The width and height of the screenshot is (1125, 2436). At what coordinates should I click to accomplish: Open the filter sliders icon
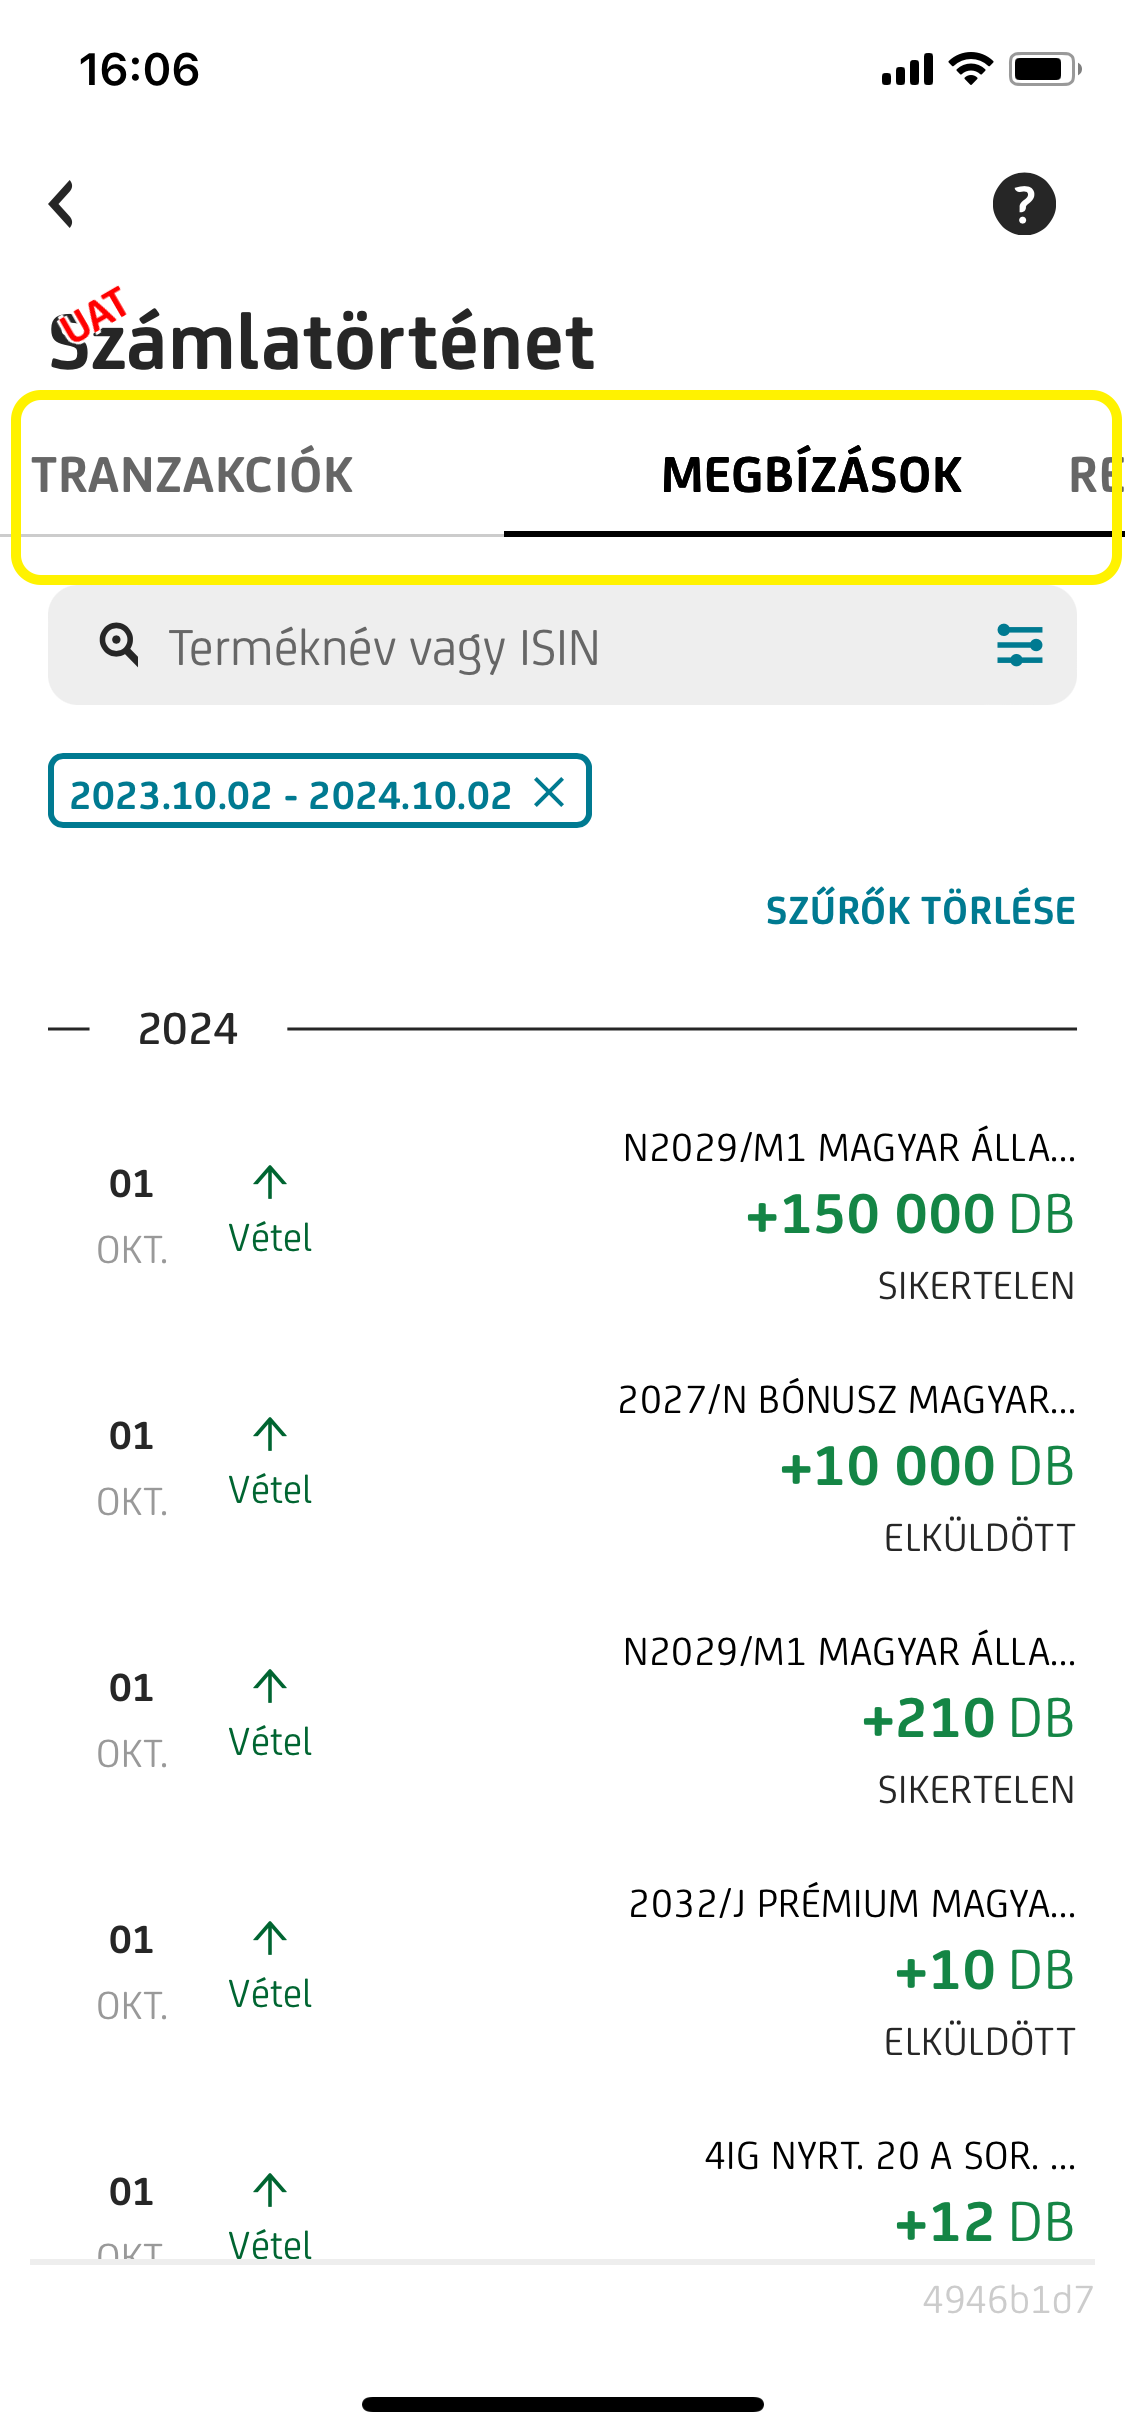(1019, 645)
